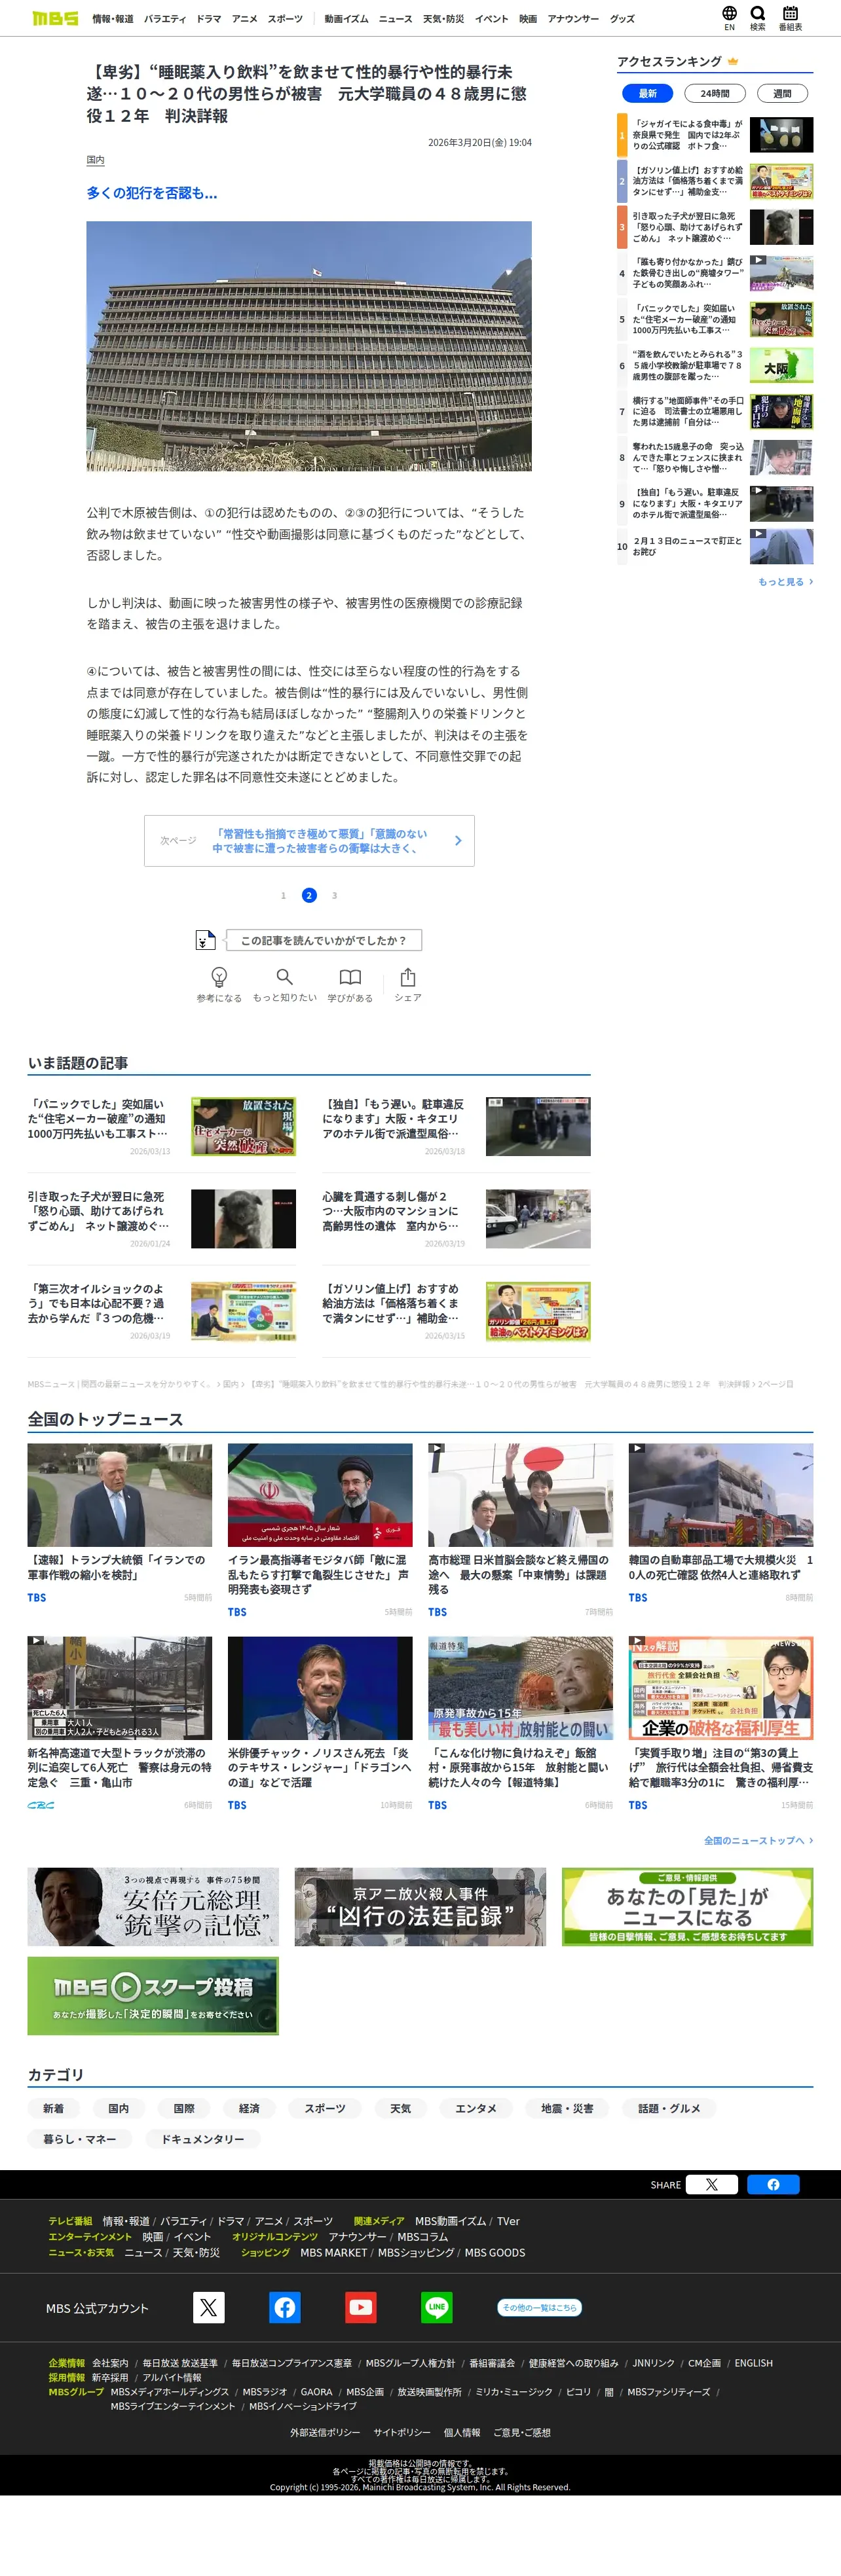Open MBS official LINE account icon
The image size is (841, 2576).
pos(437,2307)
